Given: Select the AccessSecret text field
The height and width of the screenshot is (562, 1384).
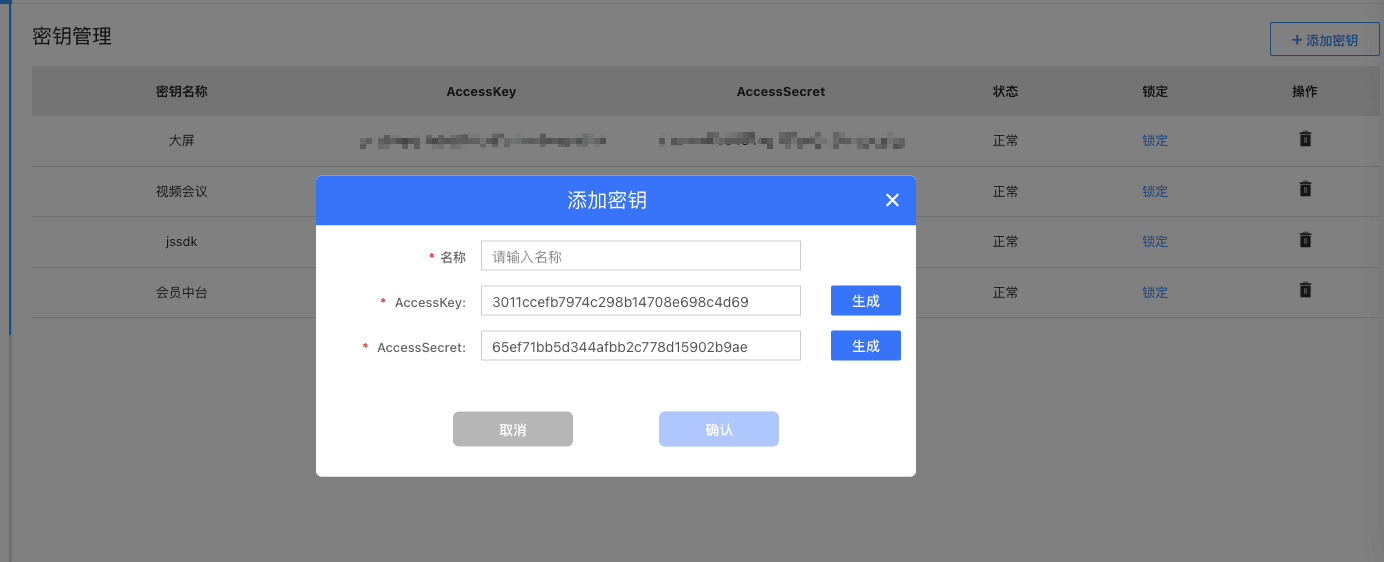Looking at the screenshot, I should 640,346.
